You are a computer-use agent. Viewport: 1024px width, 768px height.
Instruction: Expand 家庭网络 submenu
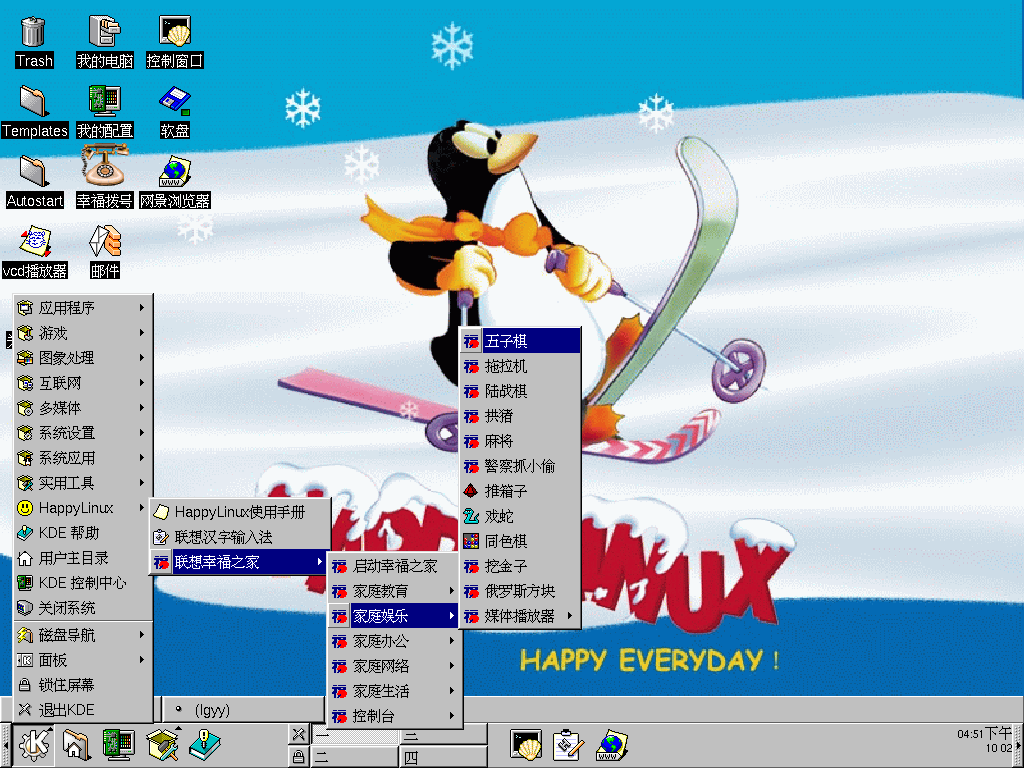(x=394, y=666)
